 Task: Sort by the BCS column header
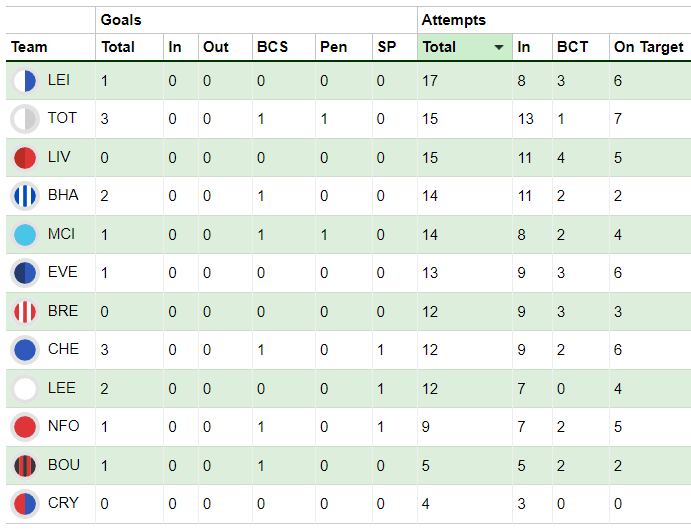(272, 47)
